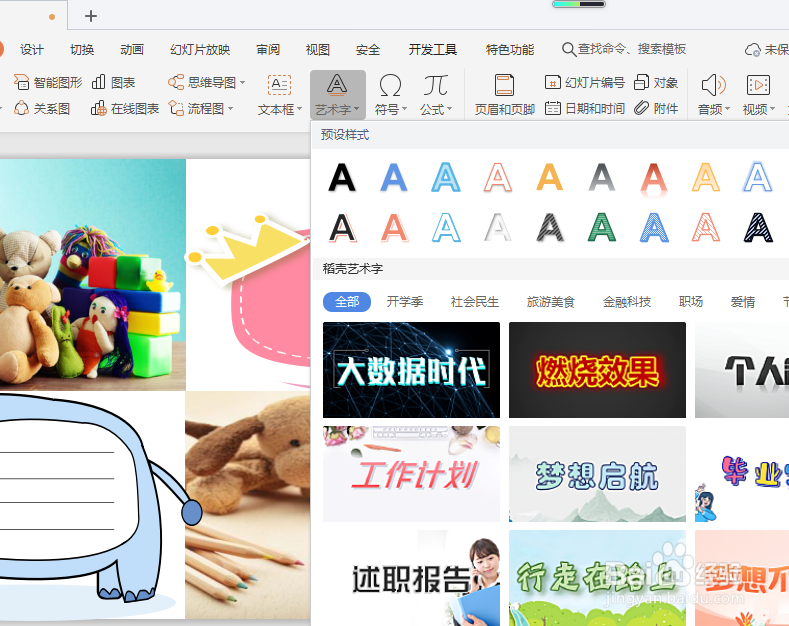
Task: Add an 附件 attachment
Action: tap(656, 109)
